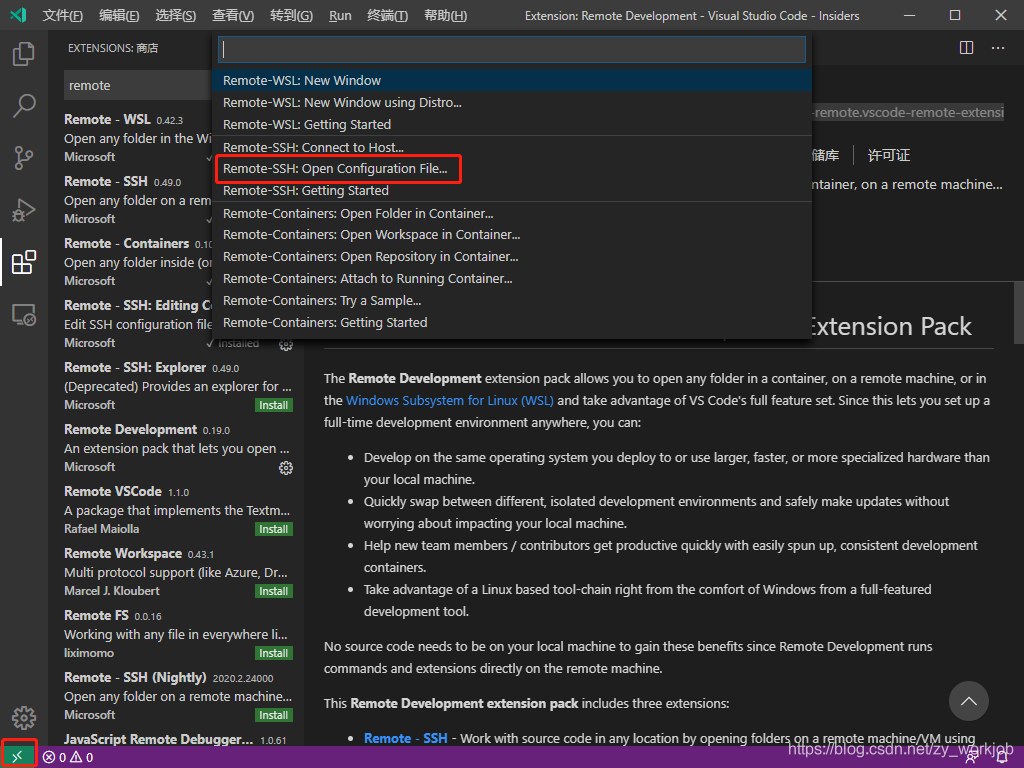Focus the command palette input box
This screenshot has width=1024, height=768.
pyautogui.click(x=512, y=50)
